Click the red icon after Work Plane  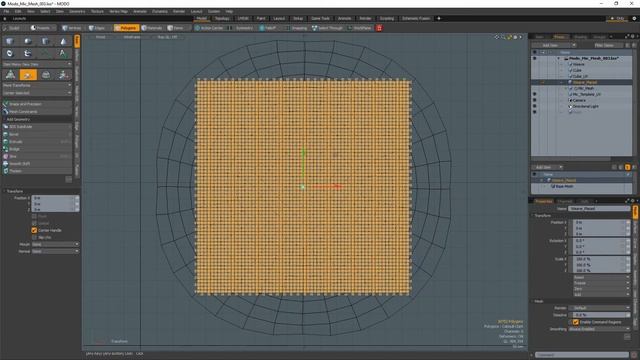pos(379,28)
